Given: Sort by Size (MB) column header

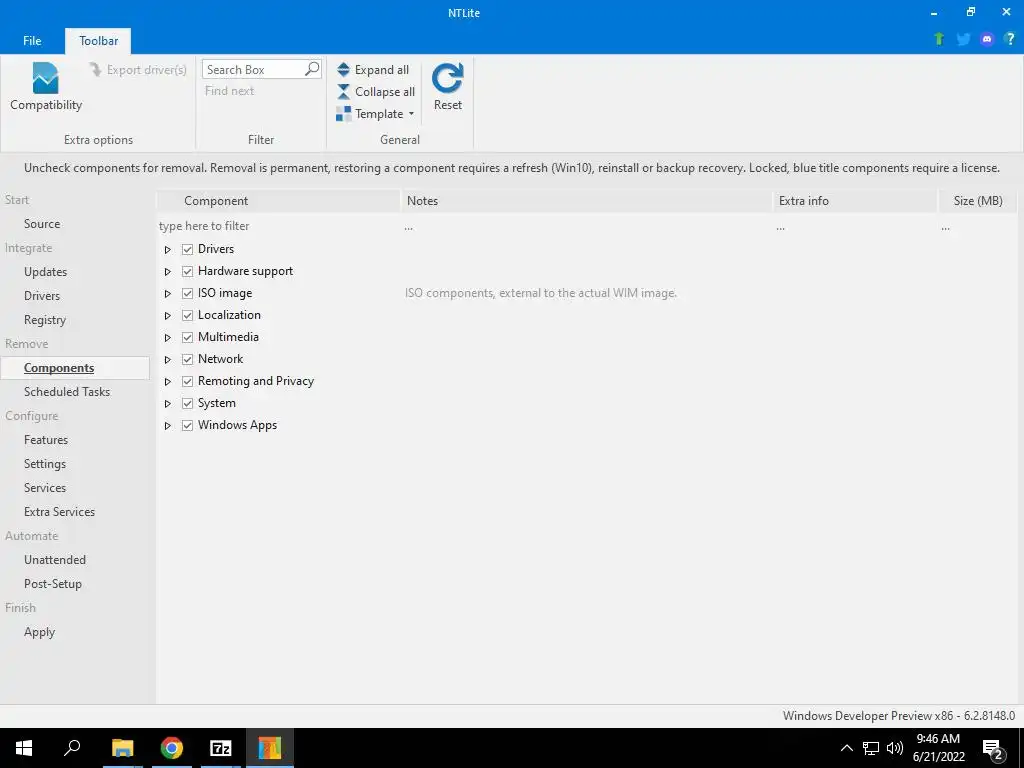Looking at the screenshot, I should [977, 200].
